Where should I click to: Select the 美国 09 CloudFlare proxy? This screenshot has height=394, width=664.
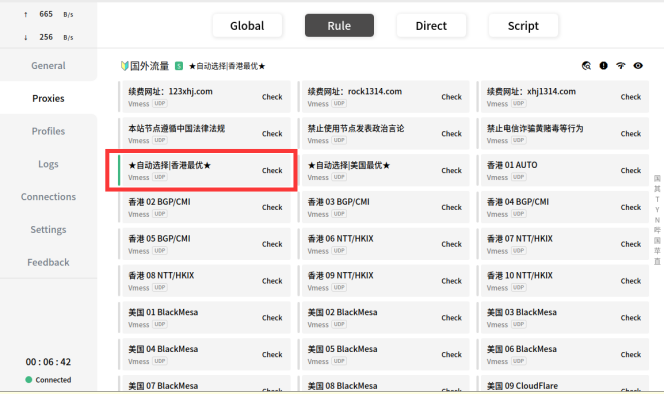pos(563,383)
